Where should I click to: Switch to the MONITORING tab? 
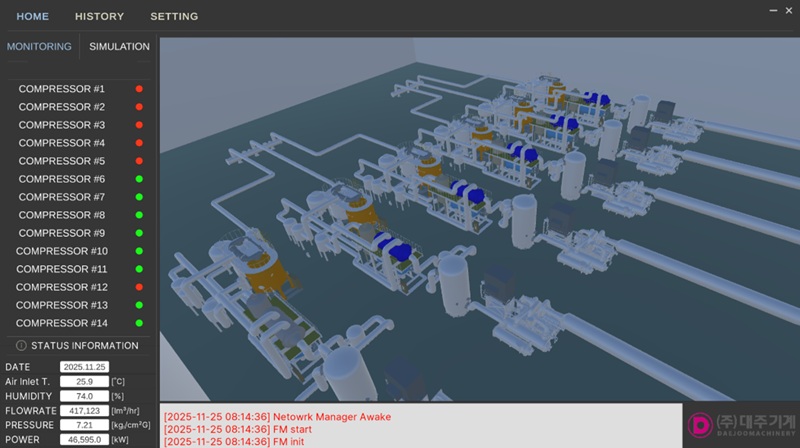click(39, 47)
